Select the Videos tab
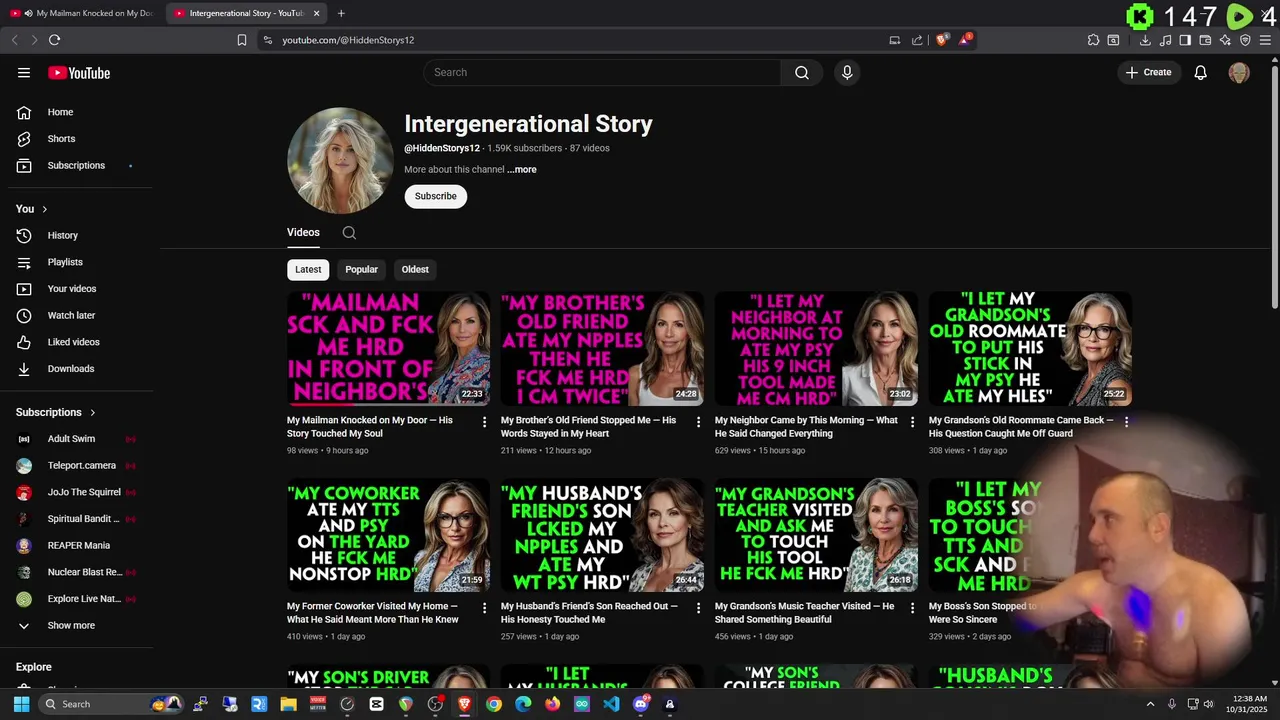 coord(303,232)
